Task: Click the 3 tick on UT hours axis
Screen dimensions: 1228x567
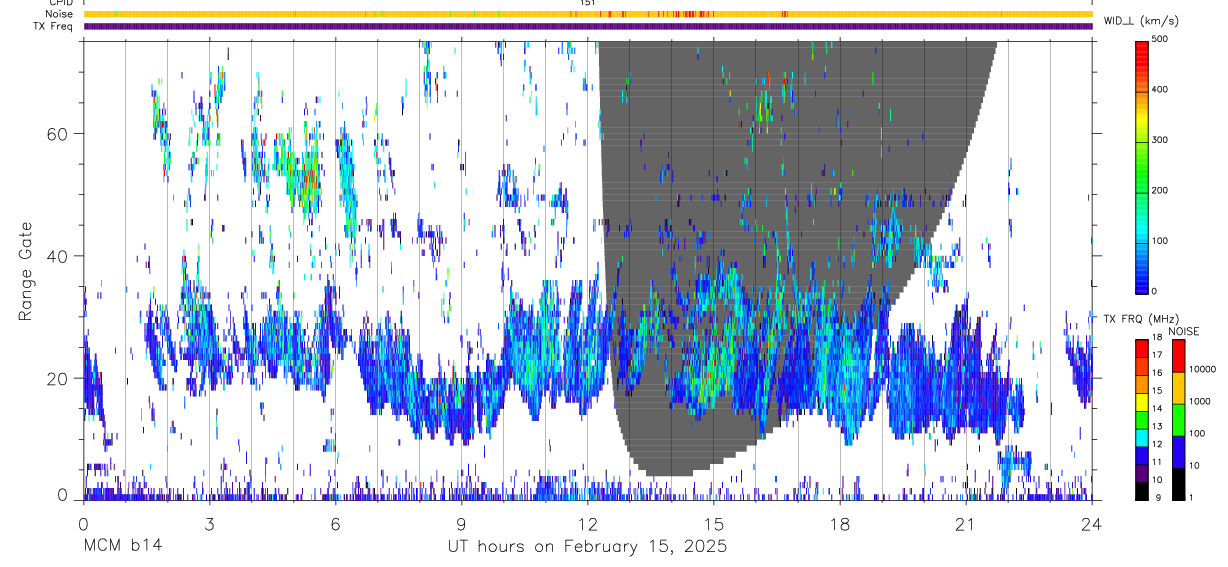Action: (209, 523)
